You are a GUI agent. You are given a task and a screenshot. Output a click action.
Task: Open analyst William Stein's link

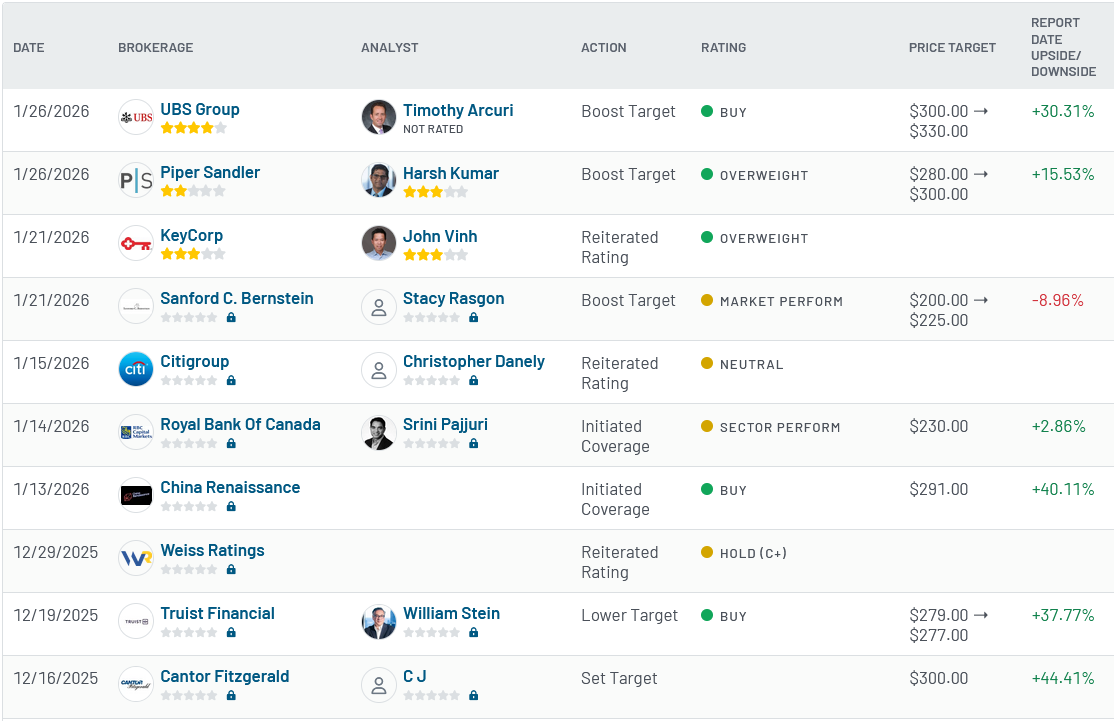point(452,614)
